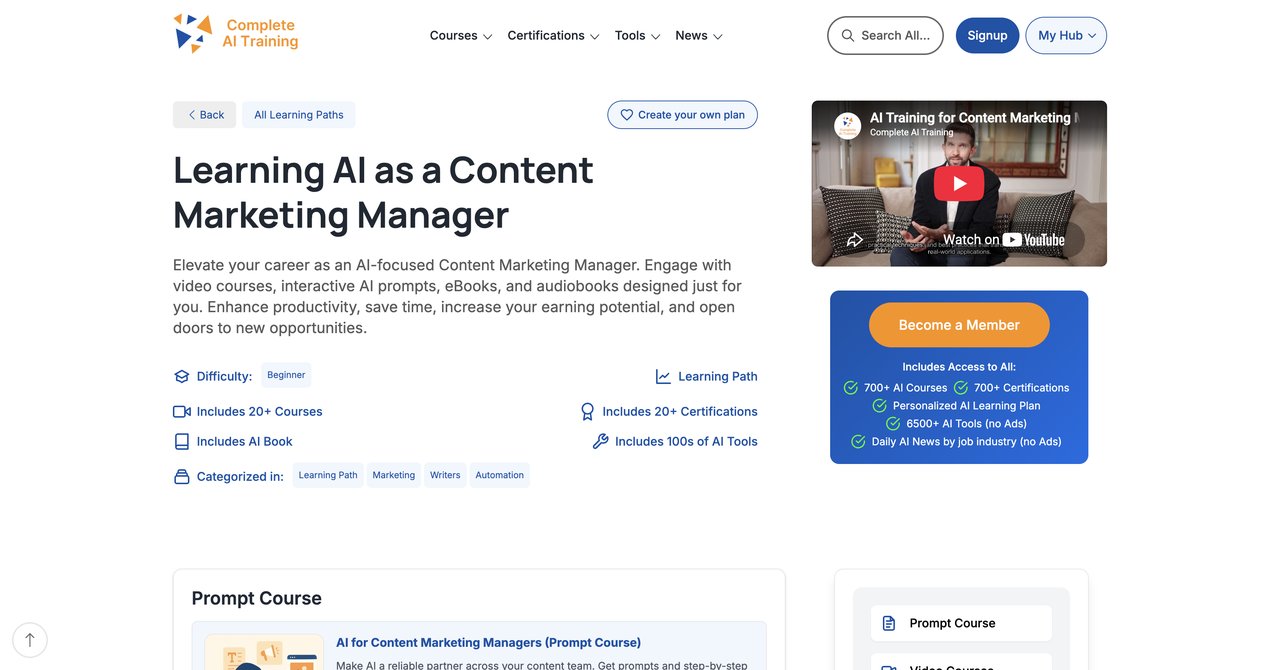
Task: Click the Complete AI Training logo
Action: 236,34
